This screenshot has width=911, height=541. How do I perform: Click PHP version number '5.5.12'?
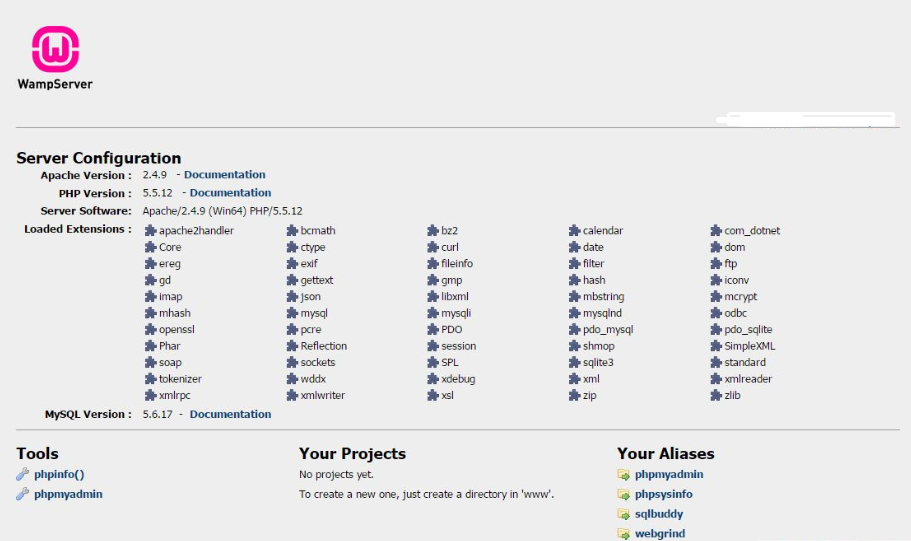click(157, 192)
